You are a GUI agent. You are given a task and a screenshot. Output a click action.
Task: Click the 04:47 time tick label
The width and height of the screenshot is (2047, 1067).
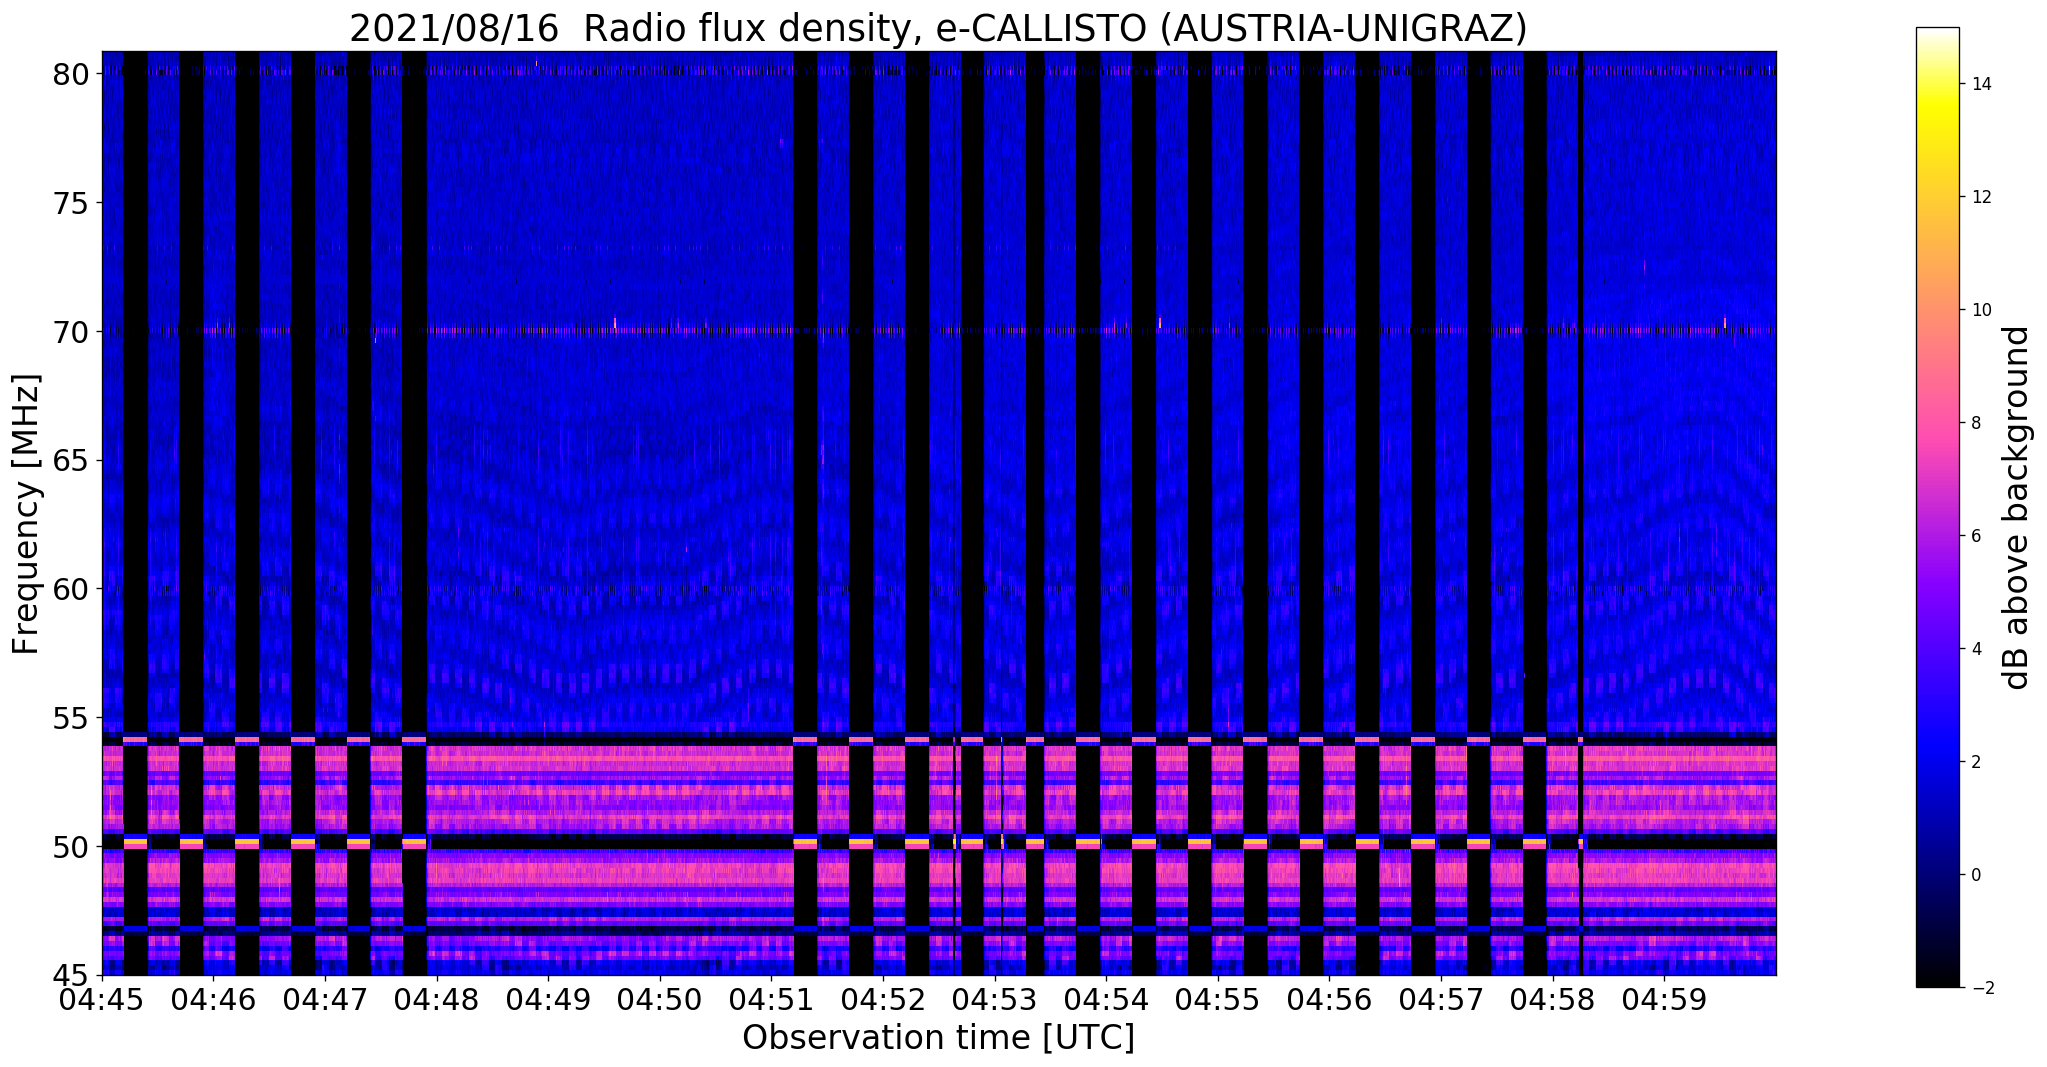point(325,1000)
